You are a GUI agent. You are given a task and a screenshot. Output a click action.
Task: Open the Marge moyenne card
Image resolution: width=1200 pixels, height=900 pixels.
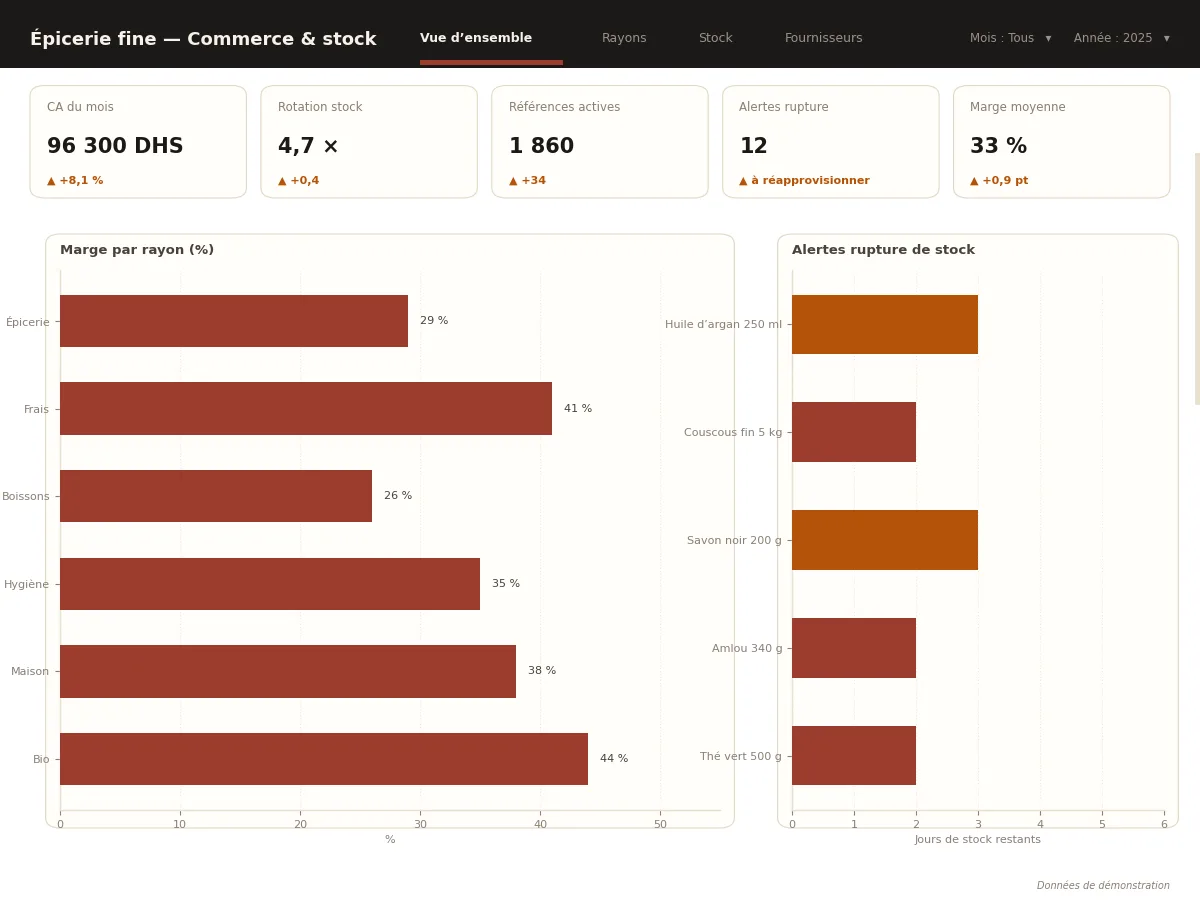(1061, 142)
